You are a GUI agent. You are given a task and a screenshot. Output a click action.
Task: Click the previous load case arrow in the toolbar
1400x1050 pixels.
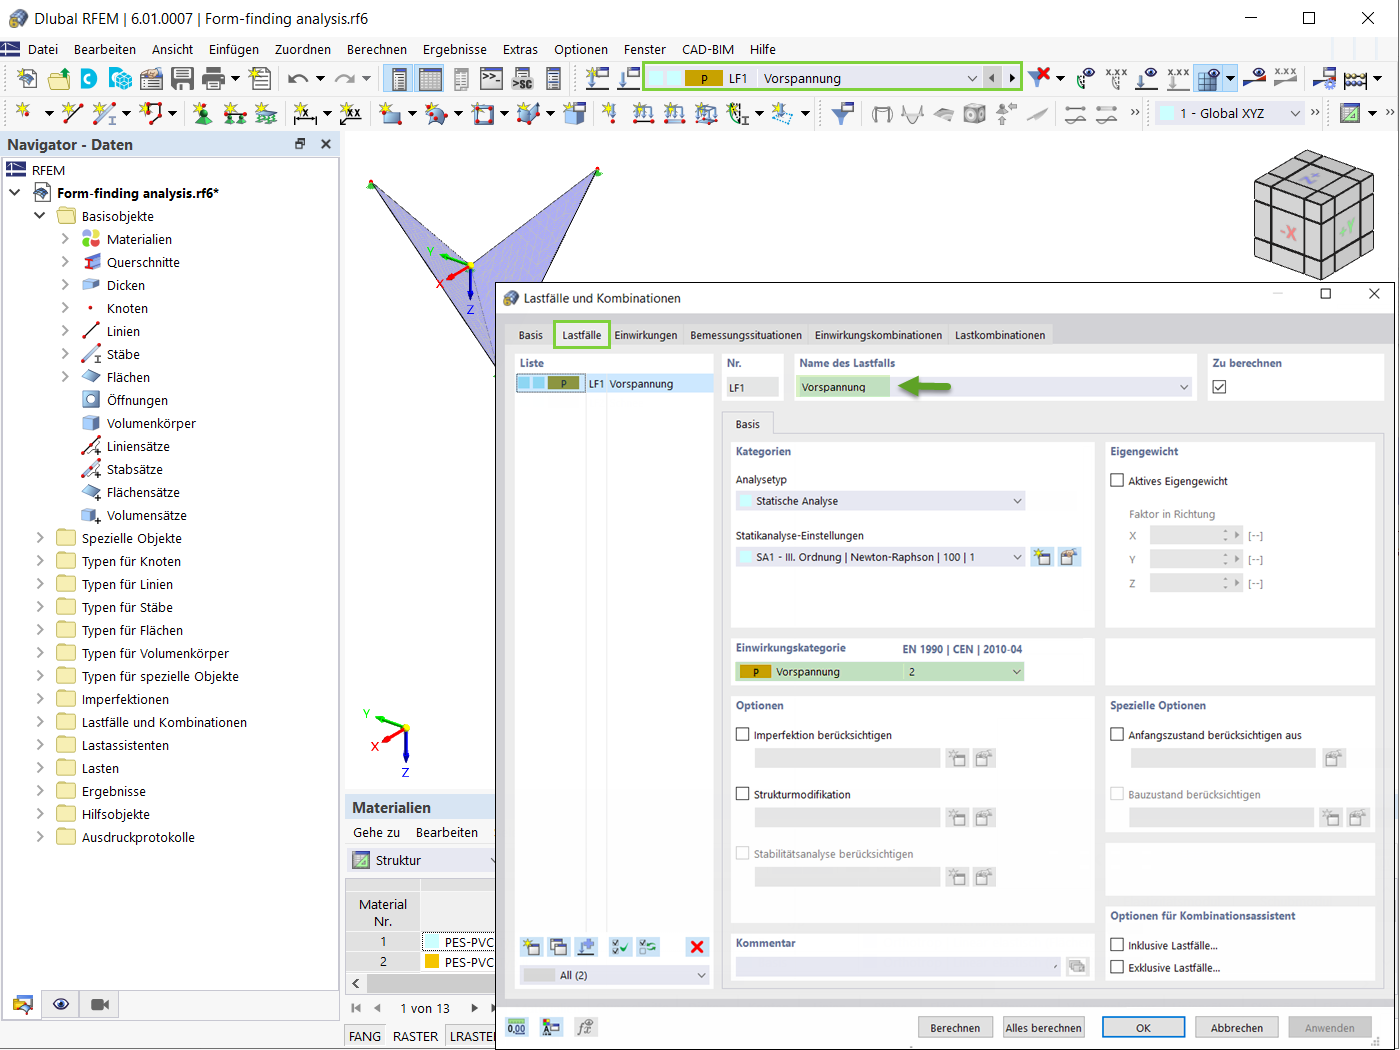[x=991, y=78]
